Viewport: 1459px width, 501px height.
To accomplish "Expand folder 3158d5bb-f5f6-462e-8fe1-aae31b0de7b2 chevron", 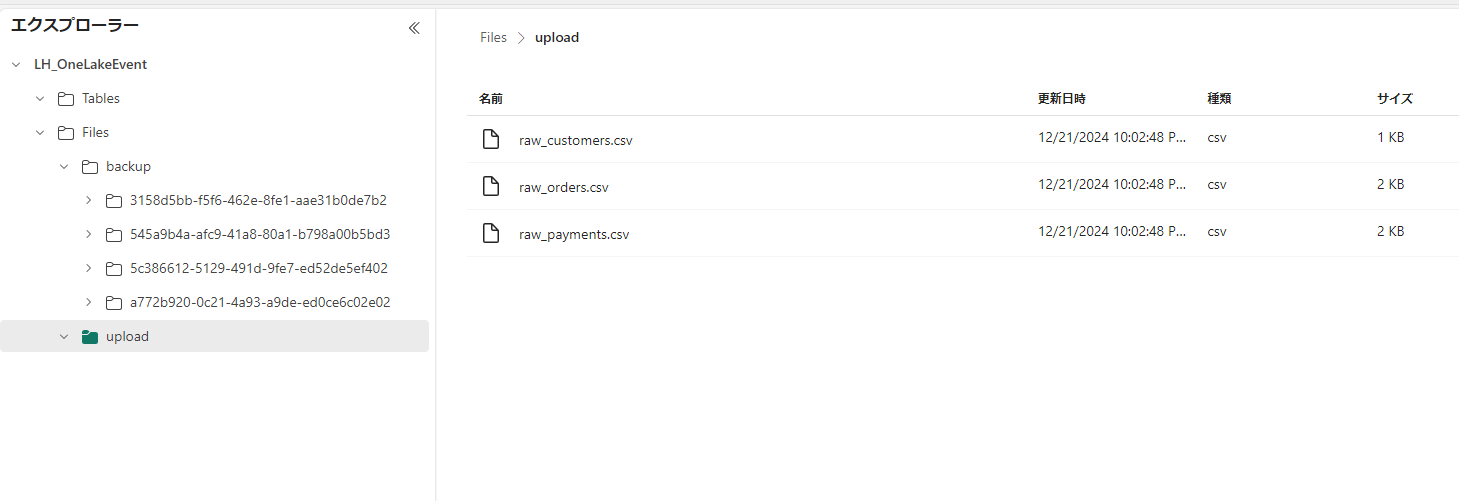I will [88, 201].
